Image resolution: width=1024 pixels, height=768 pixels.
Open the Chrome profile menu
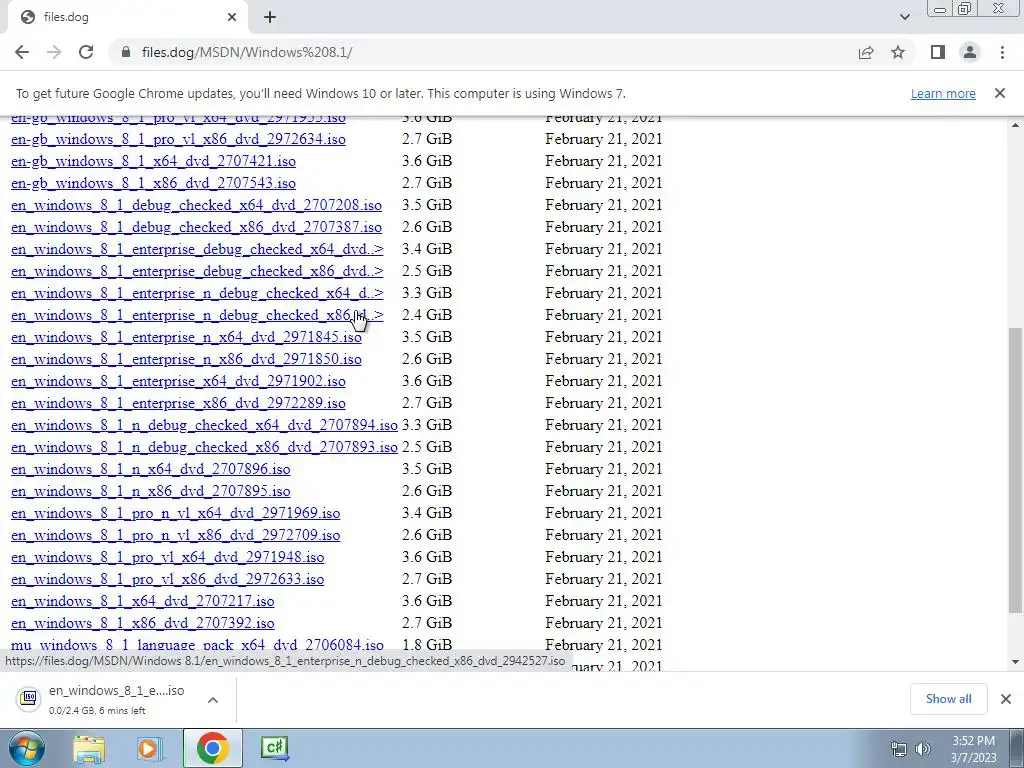(x=970, y=52)
